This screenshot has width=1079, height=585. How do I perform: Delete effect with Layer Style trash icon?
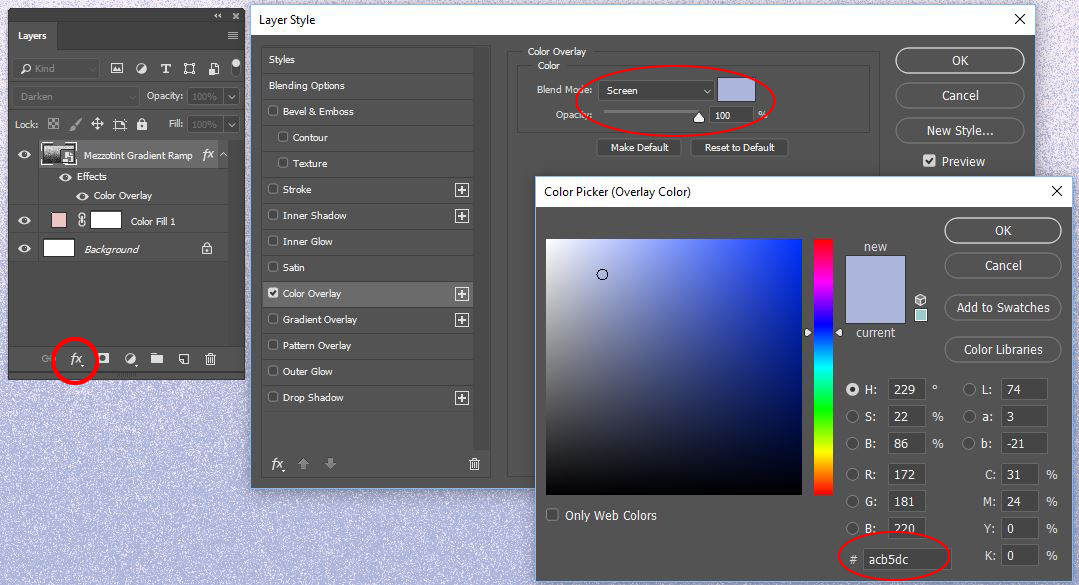point(474,464)
